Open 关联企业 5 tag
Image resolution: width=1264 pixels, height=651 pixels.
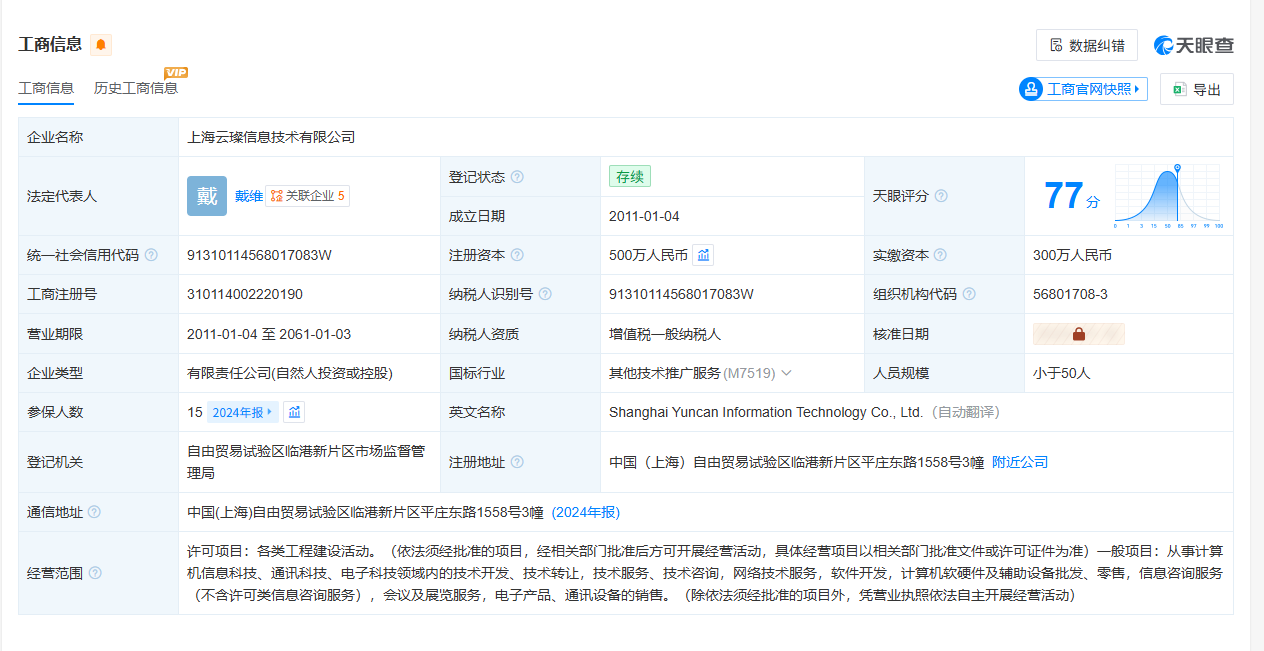pyautogui.click(x=308, y=196)
